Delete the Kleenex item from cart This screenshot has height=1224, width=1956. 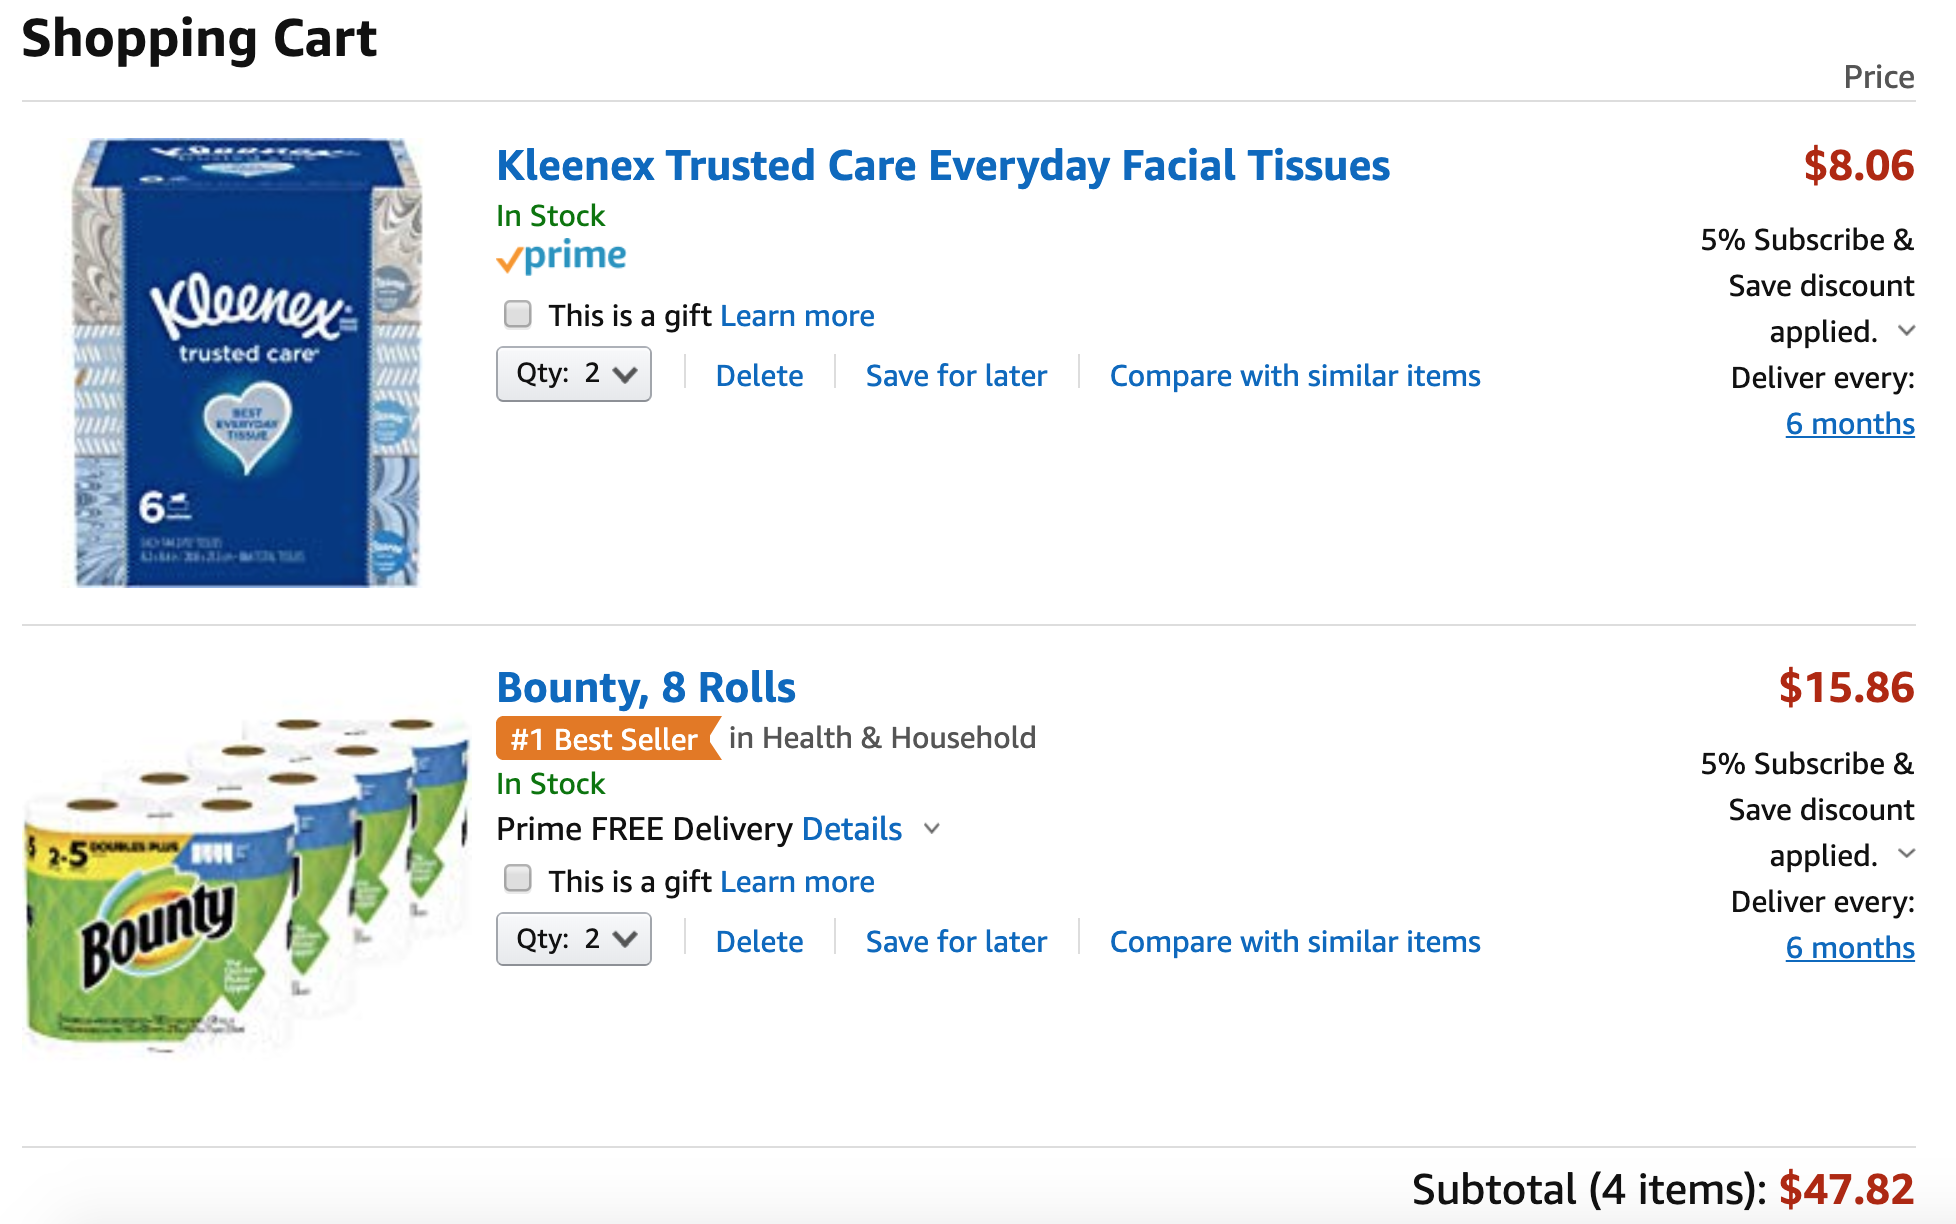coord(759,376)
